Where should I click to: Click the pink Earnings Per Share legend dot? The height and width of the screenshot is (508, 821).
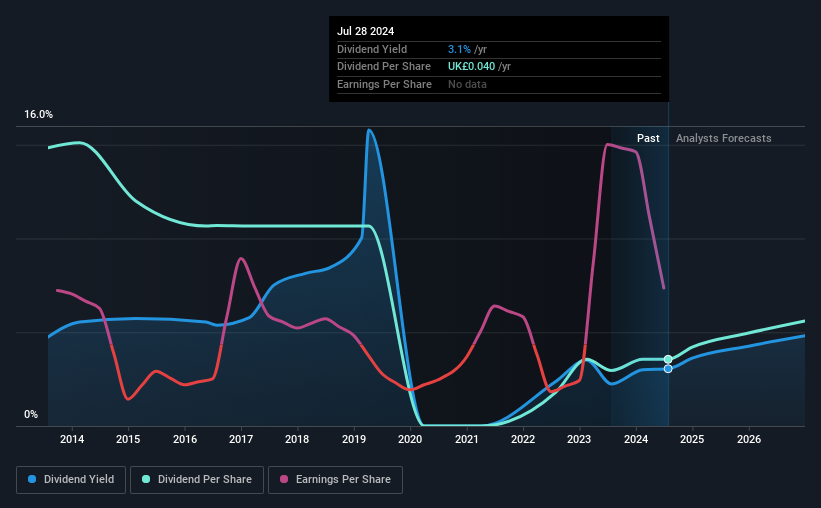pyautogui.click(x=284, y=479)
